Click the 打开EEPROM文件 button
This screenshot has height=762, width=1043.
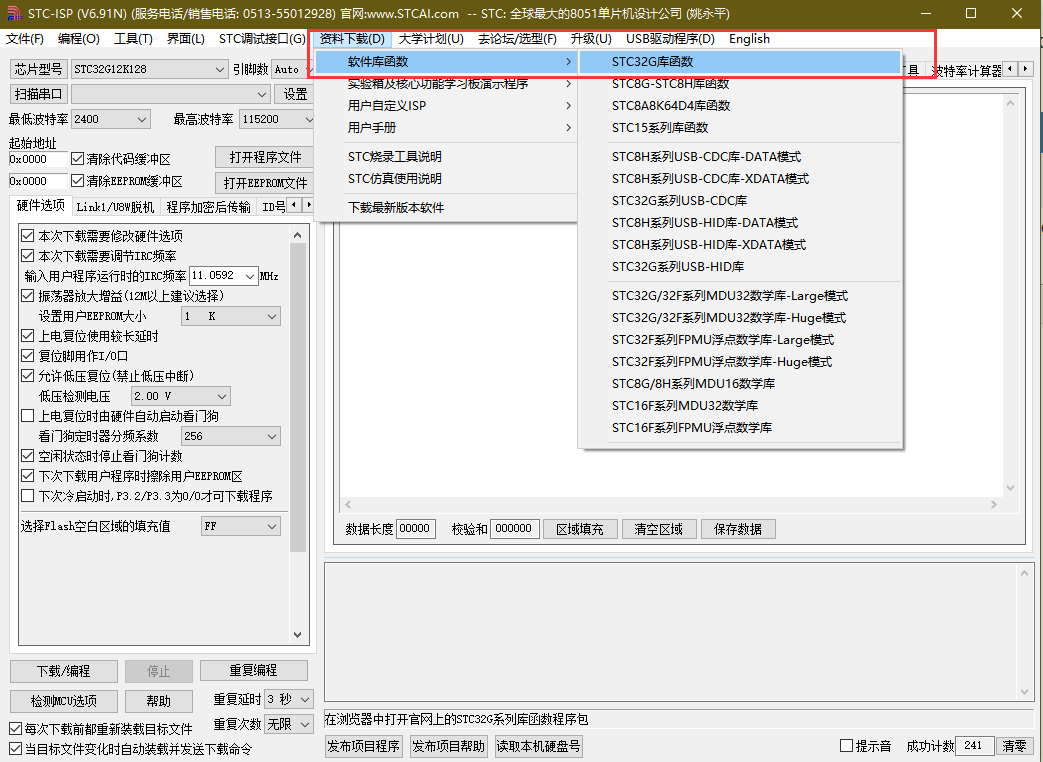click(265, 183)
